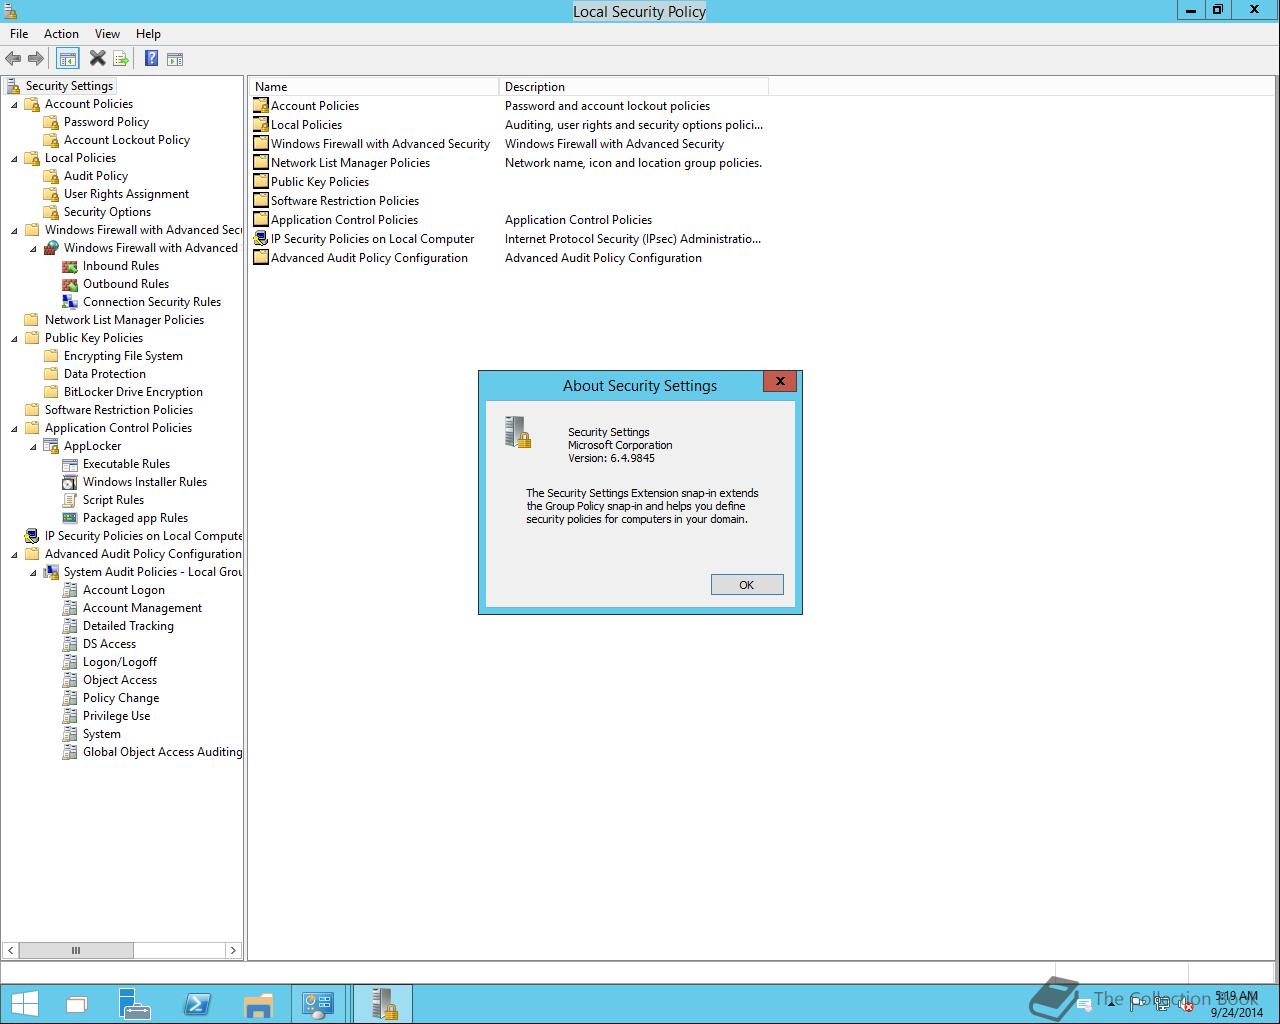Select BitLocker Drive Encryption in tree
Image resolution: width=1280 pixels, height=1024 pixels.
[x=133, y=392]
